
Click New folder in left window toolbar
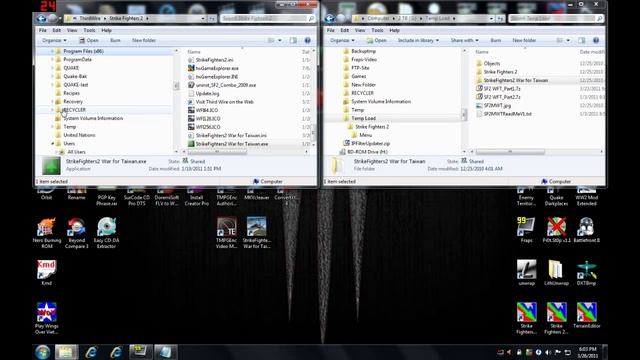click(x=144, y=40)
